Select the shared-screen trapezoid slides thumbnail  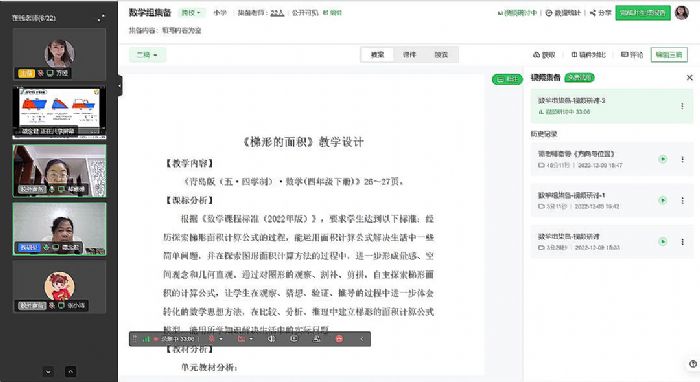(x=59, y=112)
